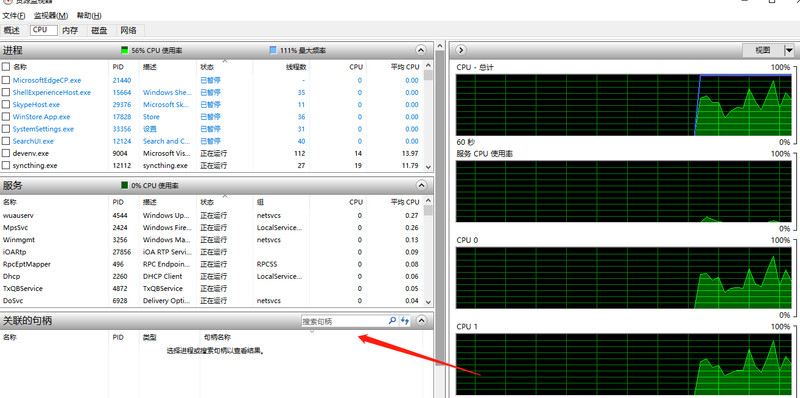Open the 文件(F) menu
Image resolution: width=800 pixels, height=398 pixels.
tap(14, 16)
